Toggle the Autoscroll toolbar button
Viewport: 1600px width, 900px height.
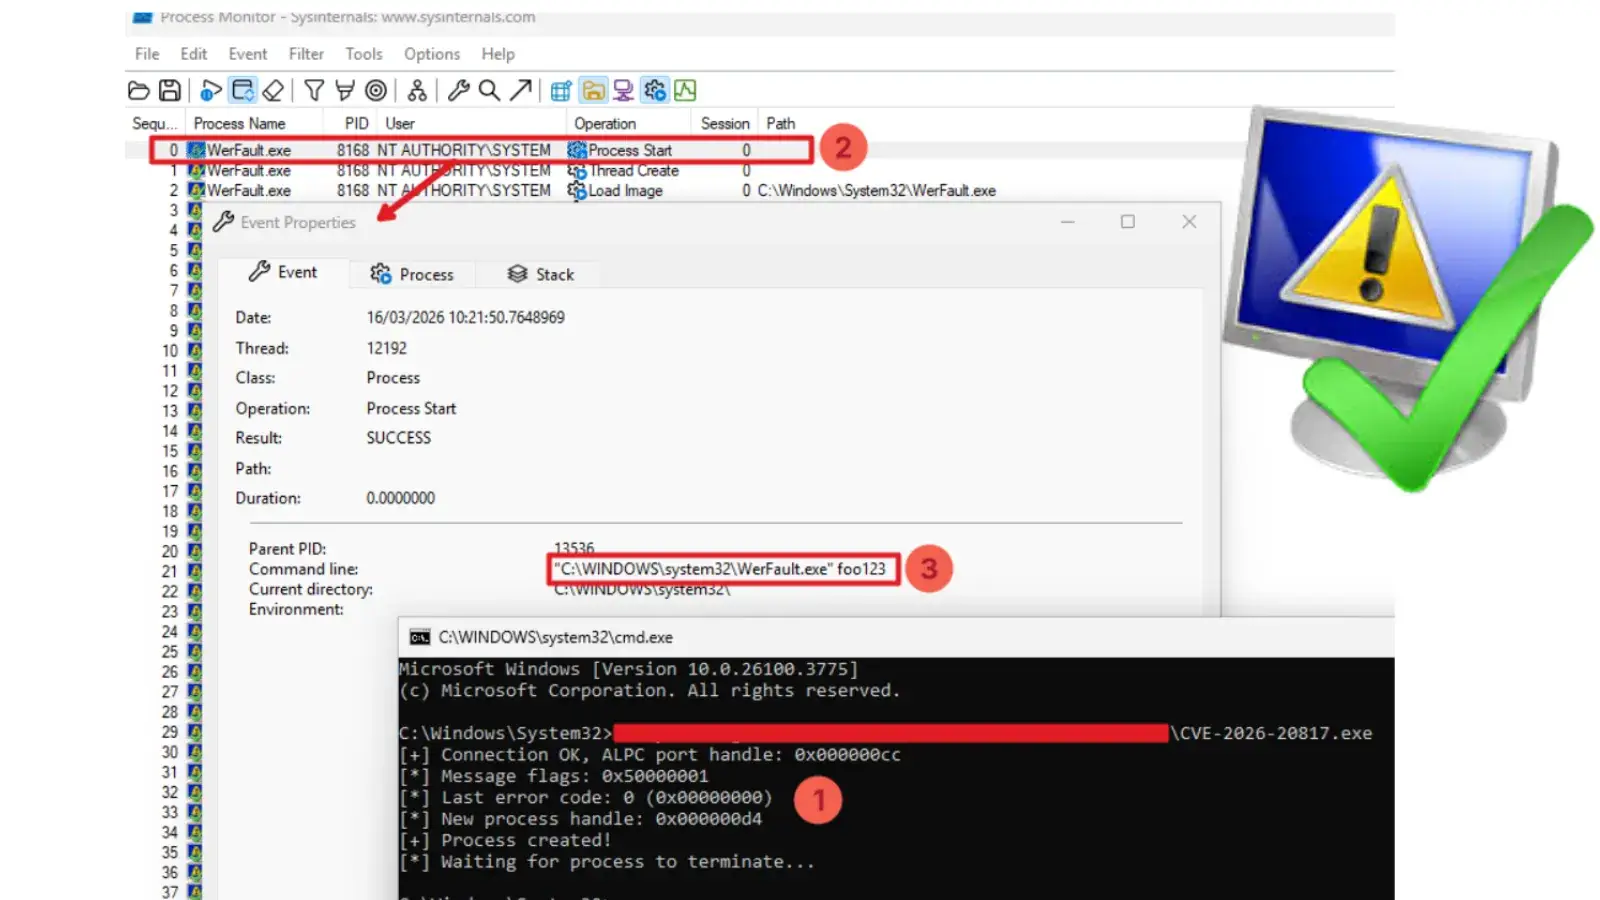pyautogui.click(x=242, y=91)
